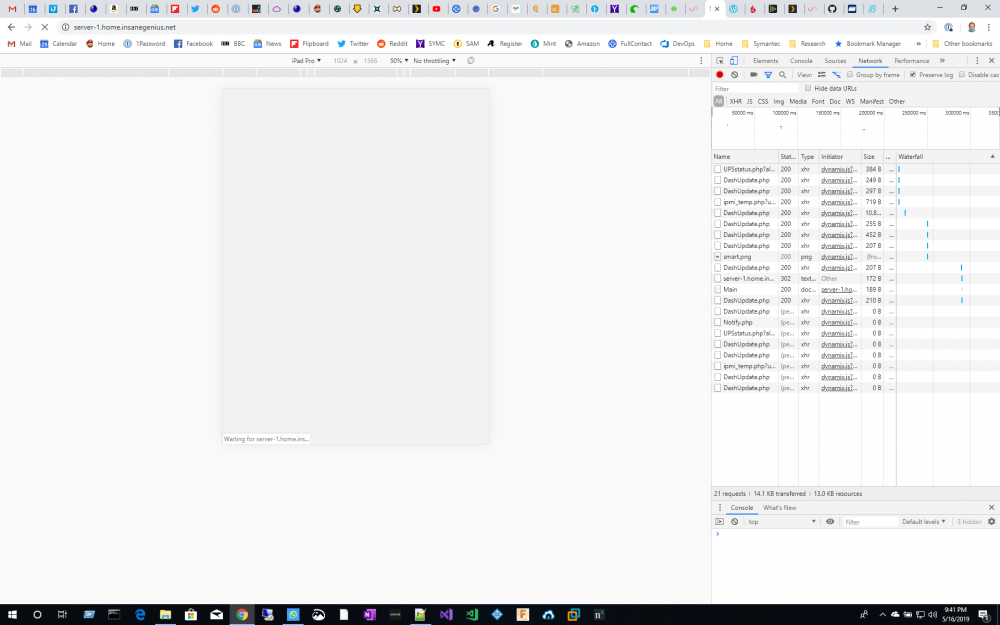
Task: Open the Windows Start menu
Action: click(x=12, y=615)
